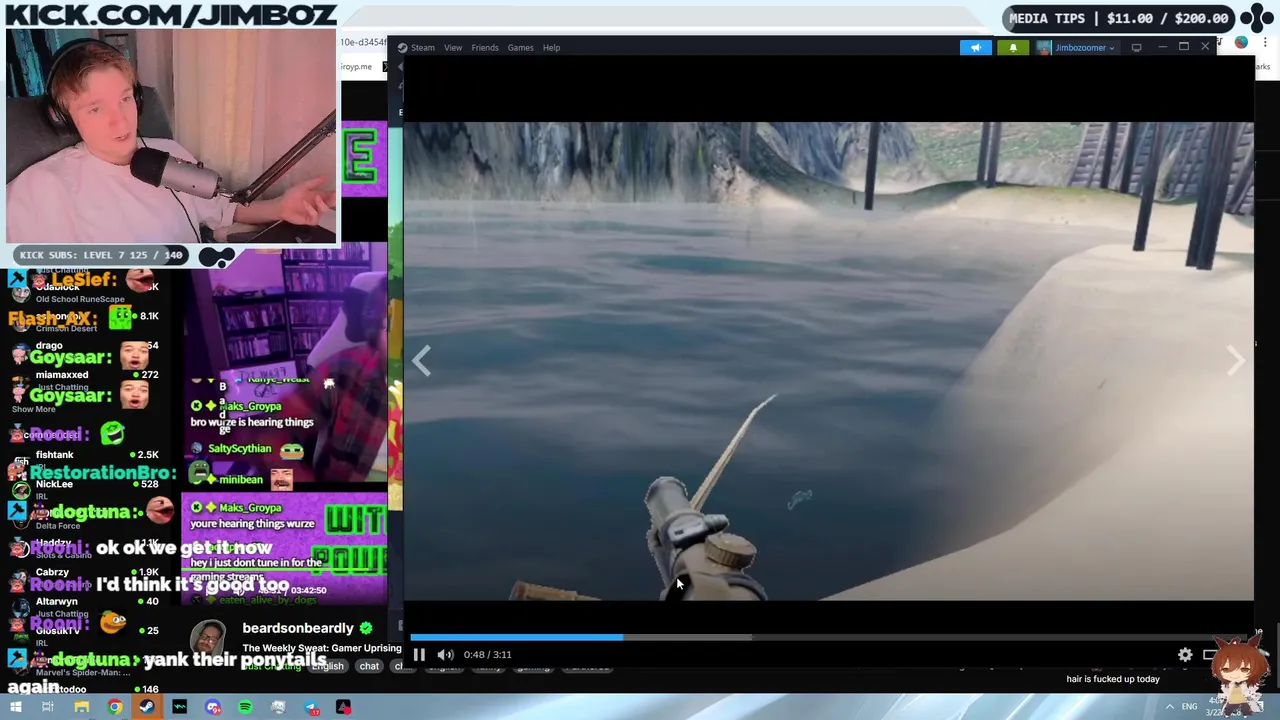Open the View menu in Steam
The height and width of the screenshot is (720, 1280).
tap(453, 47)
